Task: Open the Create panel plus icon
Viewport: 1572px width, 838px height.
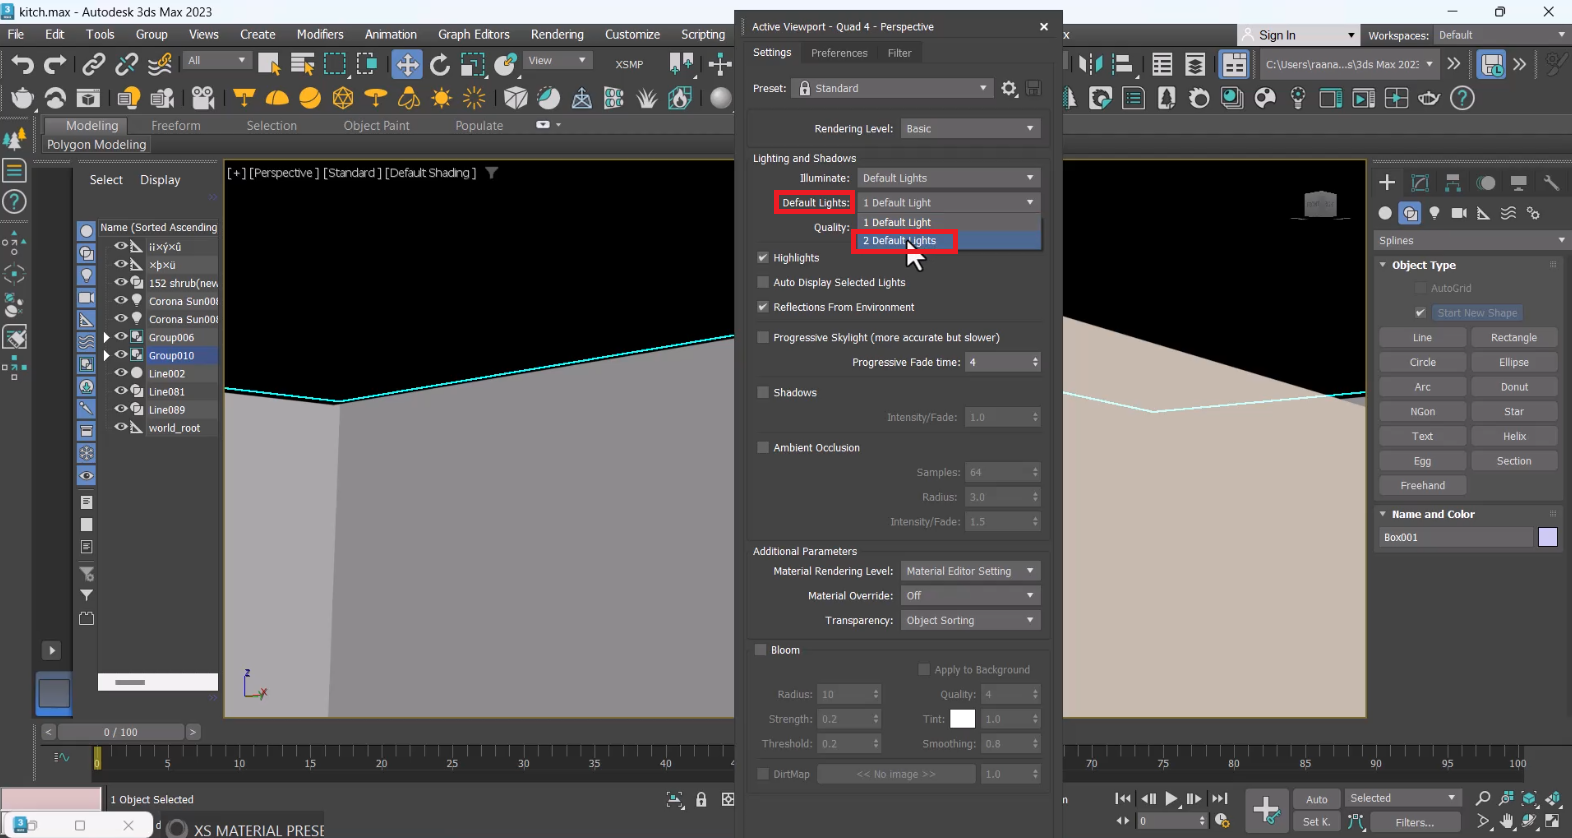Action: (x=1387, y=183)
